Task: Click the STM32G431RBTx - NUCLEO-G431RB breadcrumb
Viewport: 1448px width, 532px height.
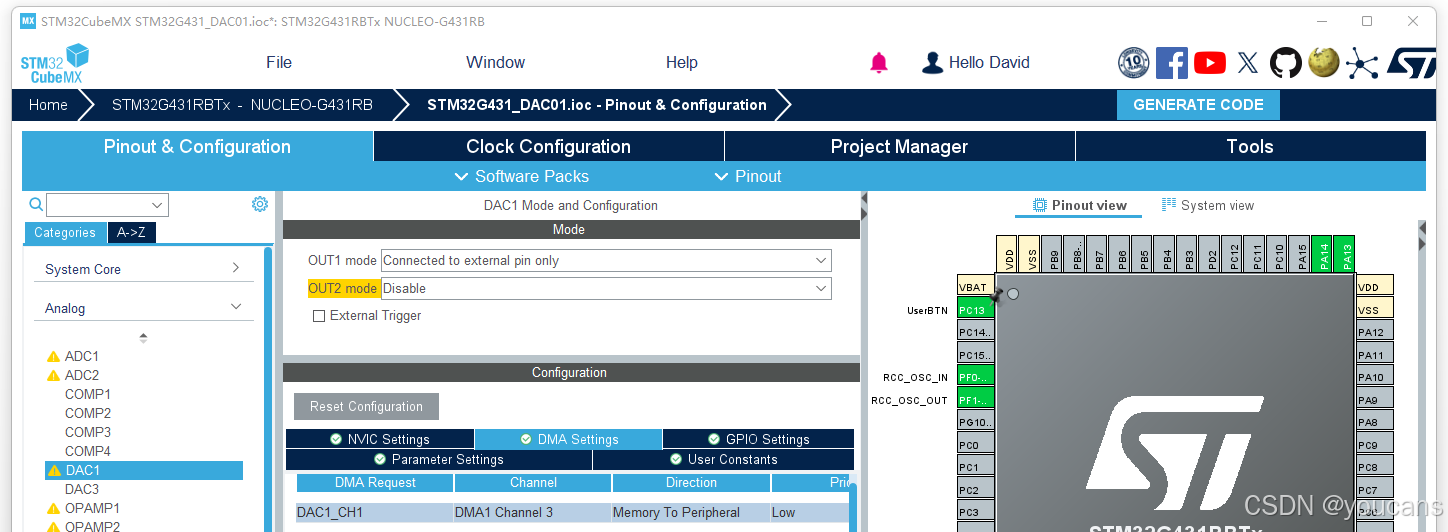Action: [x=242, y=105]
